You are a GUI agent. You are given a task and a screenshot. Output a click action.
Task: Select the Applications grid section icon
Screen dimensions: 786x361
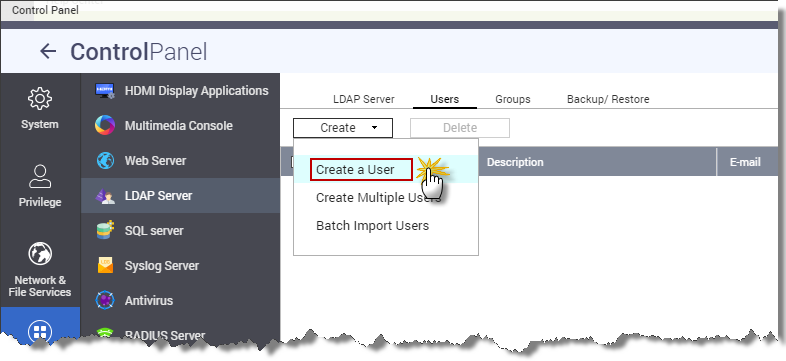40,331
